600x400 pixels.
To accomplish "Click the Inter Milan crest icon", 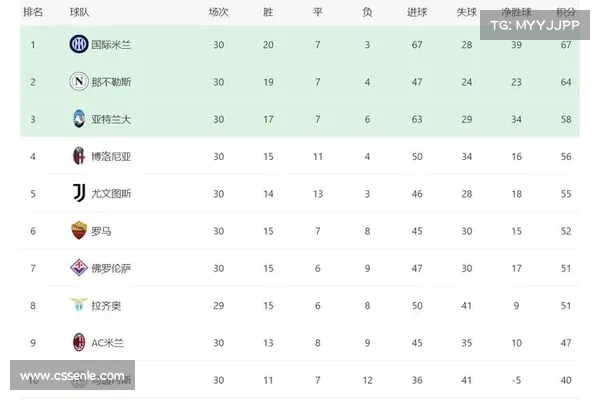I will tap(79, 44).
